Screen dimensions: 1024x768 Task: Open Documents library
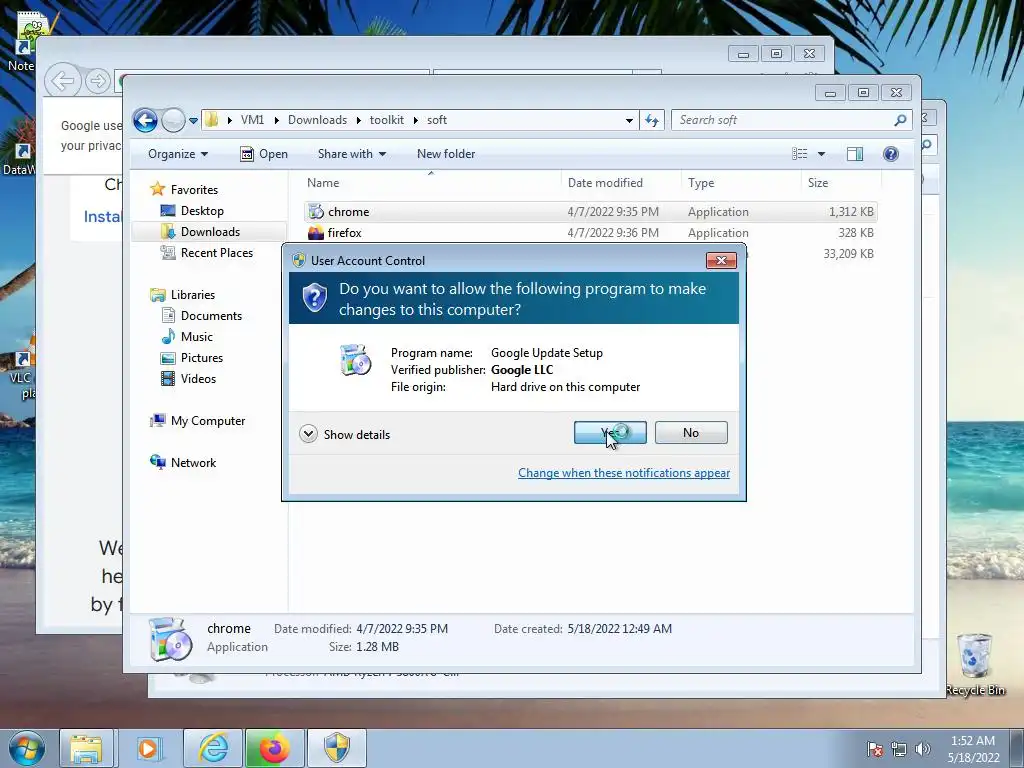(202, 315)
